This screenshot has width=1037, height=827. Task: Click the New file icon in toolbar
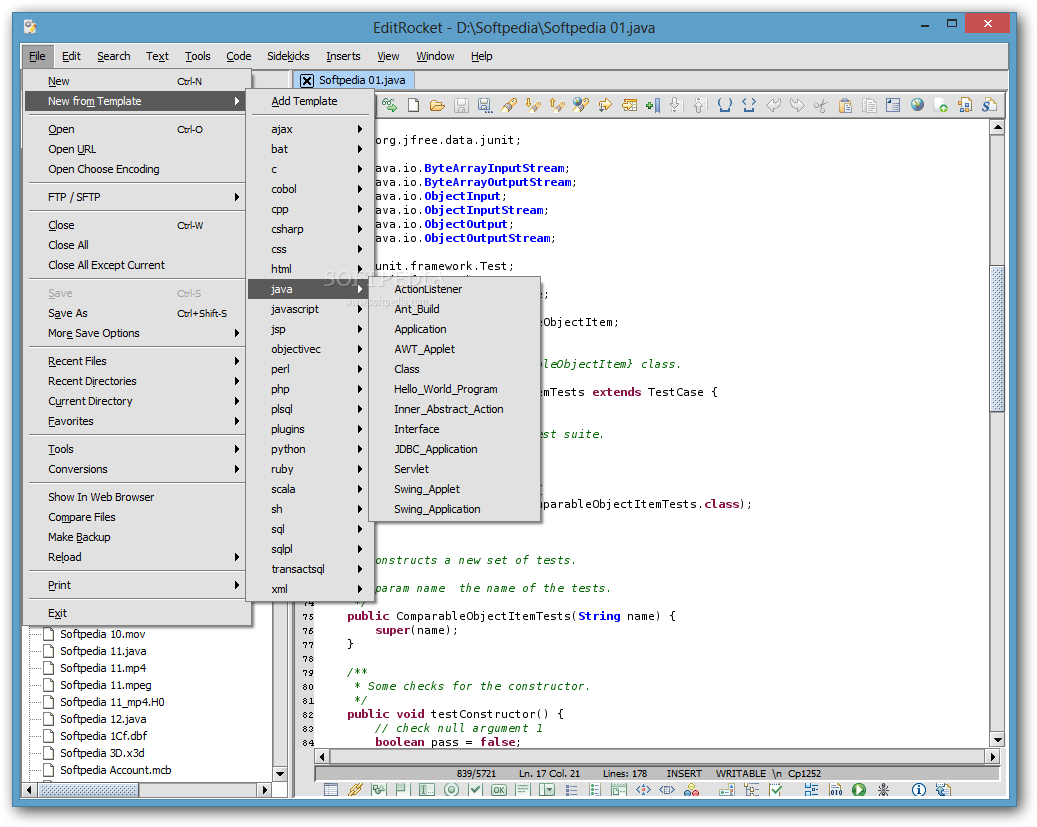(413, 105)
